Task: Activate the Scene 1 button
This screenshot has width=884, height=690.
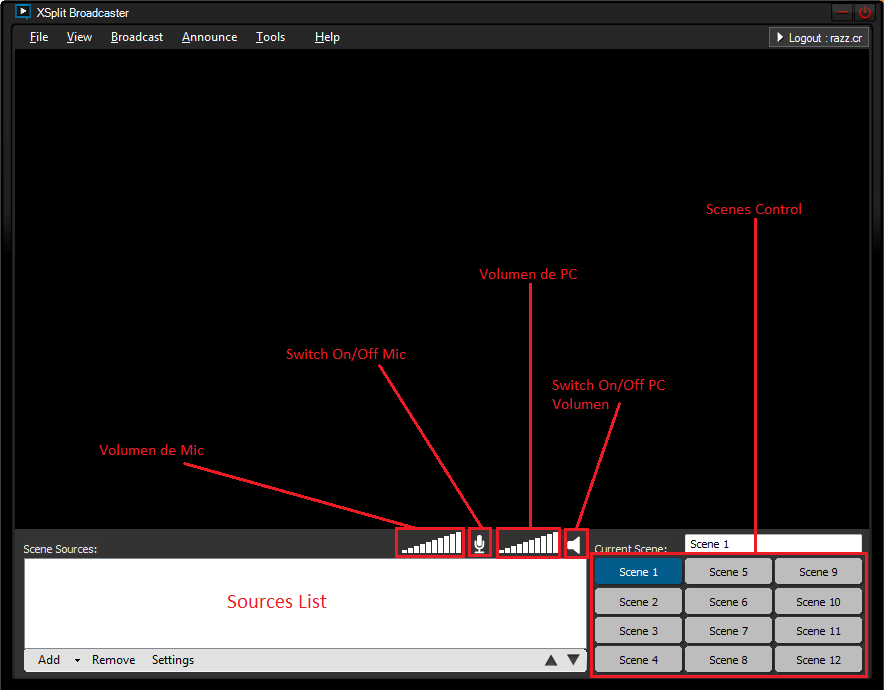Action: pos(638,572)
